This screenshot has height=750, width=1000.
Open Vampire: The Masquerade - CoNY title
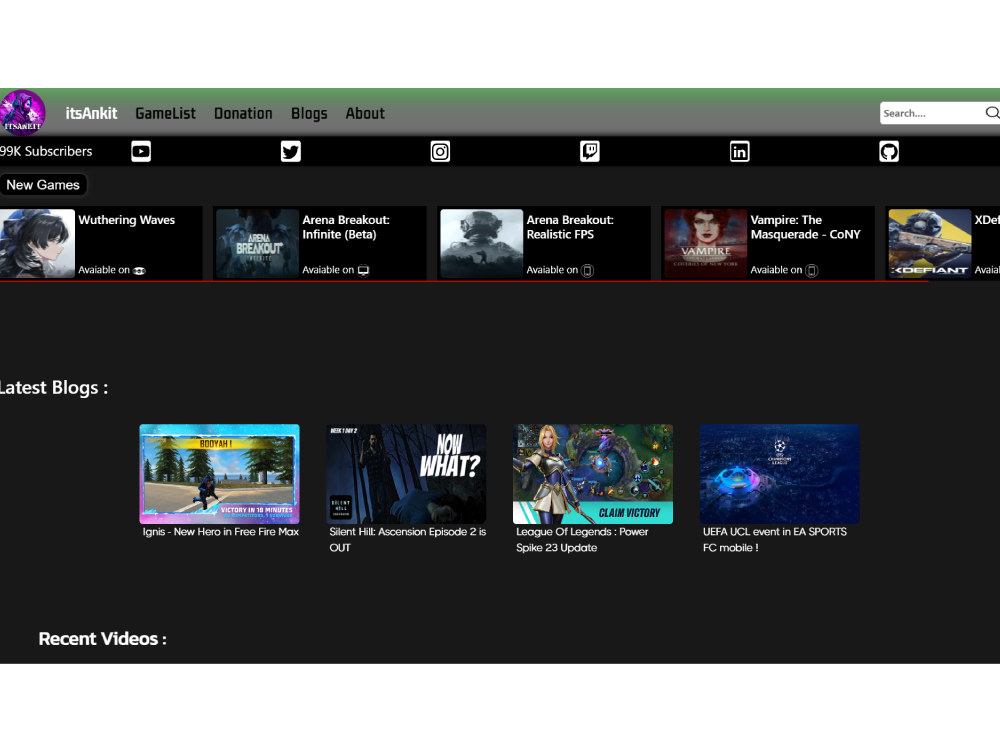click(805, 227)
